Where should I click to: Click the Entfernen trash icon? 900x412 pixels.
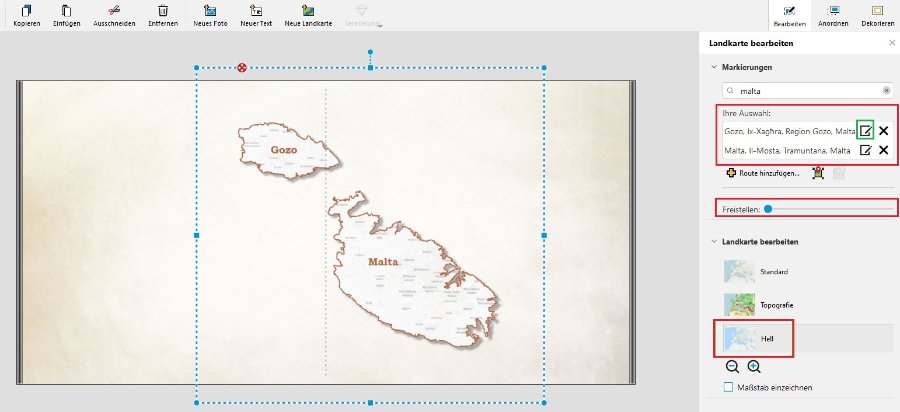(x=164, y=10)
